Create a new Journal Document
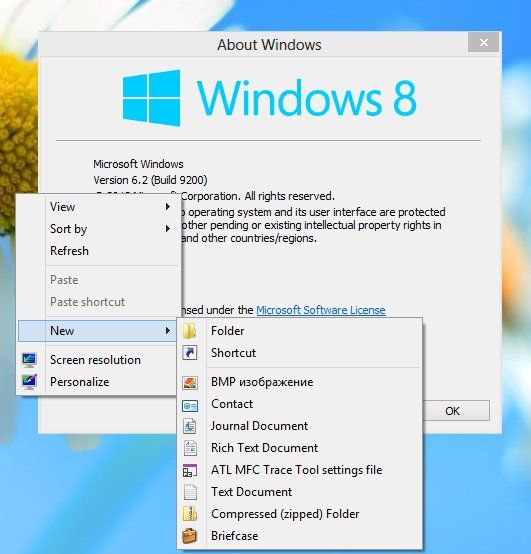The height and width of the screenshot is (554, 531). (x=300, y=426)
